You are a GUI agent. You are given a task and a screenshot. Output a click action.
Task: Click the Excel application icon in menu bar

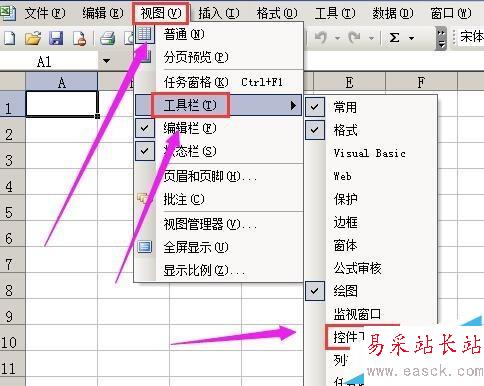point(7,13)
